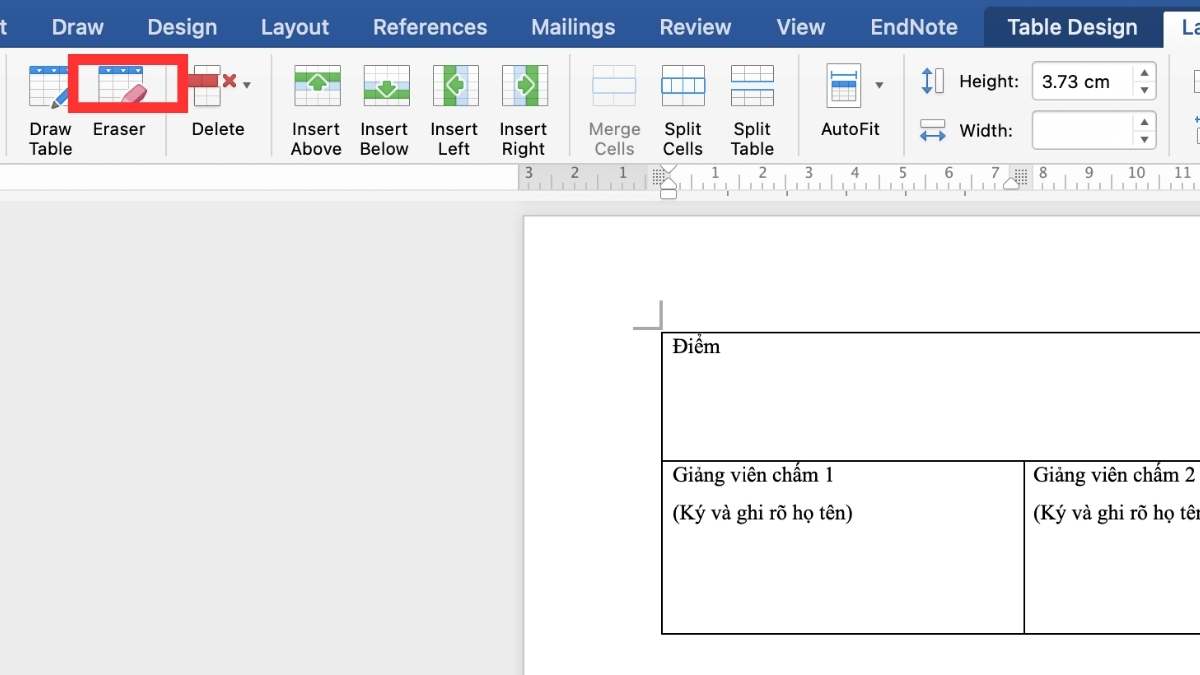The width and height of the screenshot is (1200, 675).
Task: Open the EndNote tab
Action: coord(914,27)
